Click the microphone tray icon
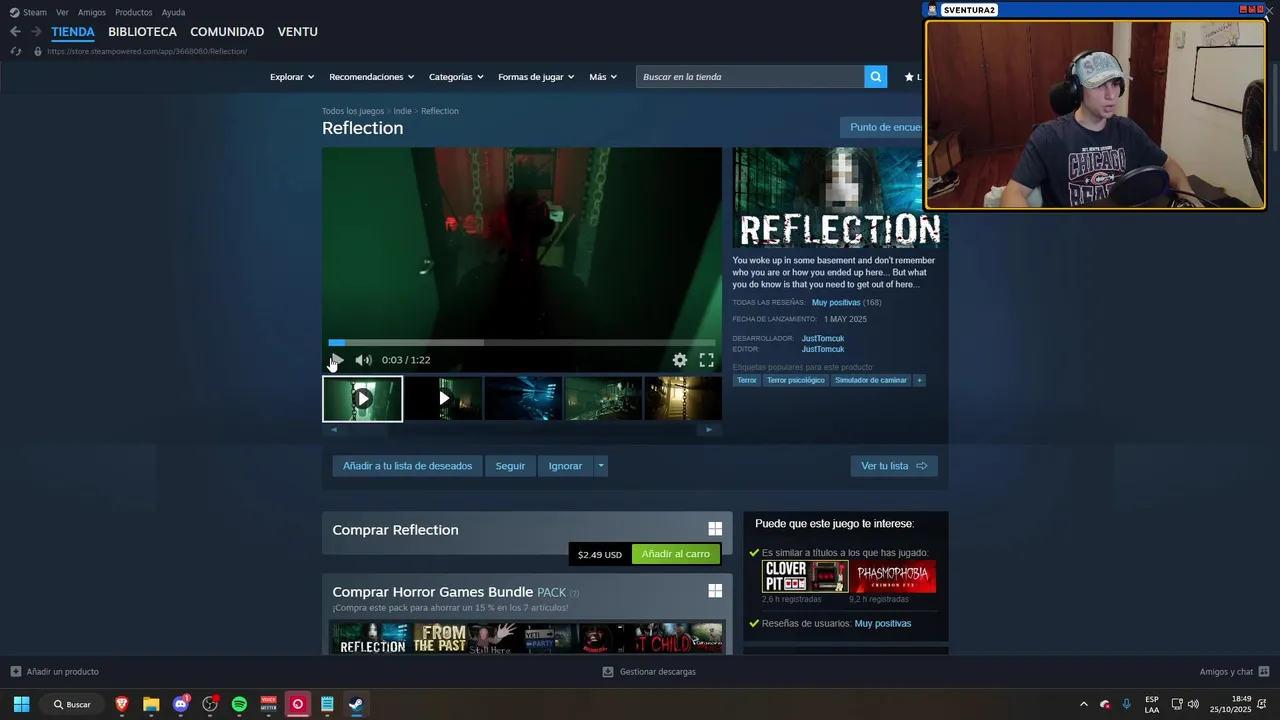This screenshot has width=1280, height=720. point(1127,704)
